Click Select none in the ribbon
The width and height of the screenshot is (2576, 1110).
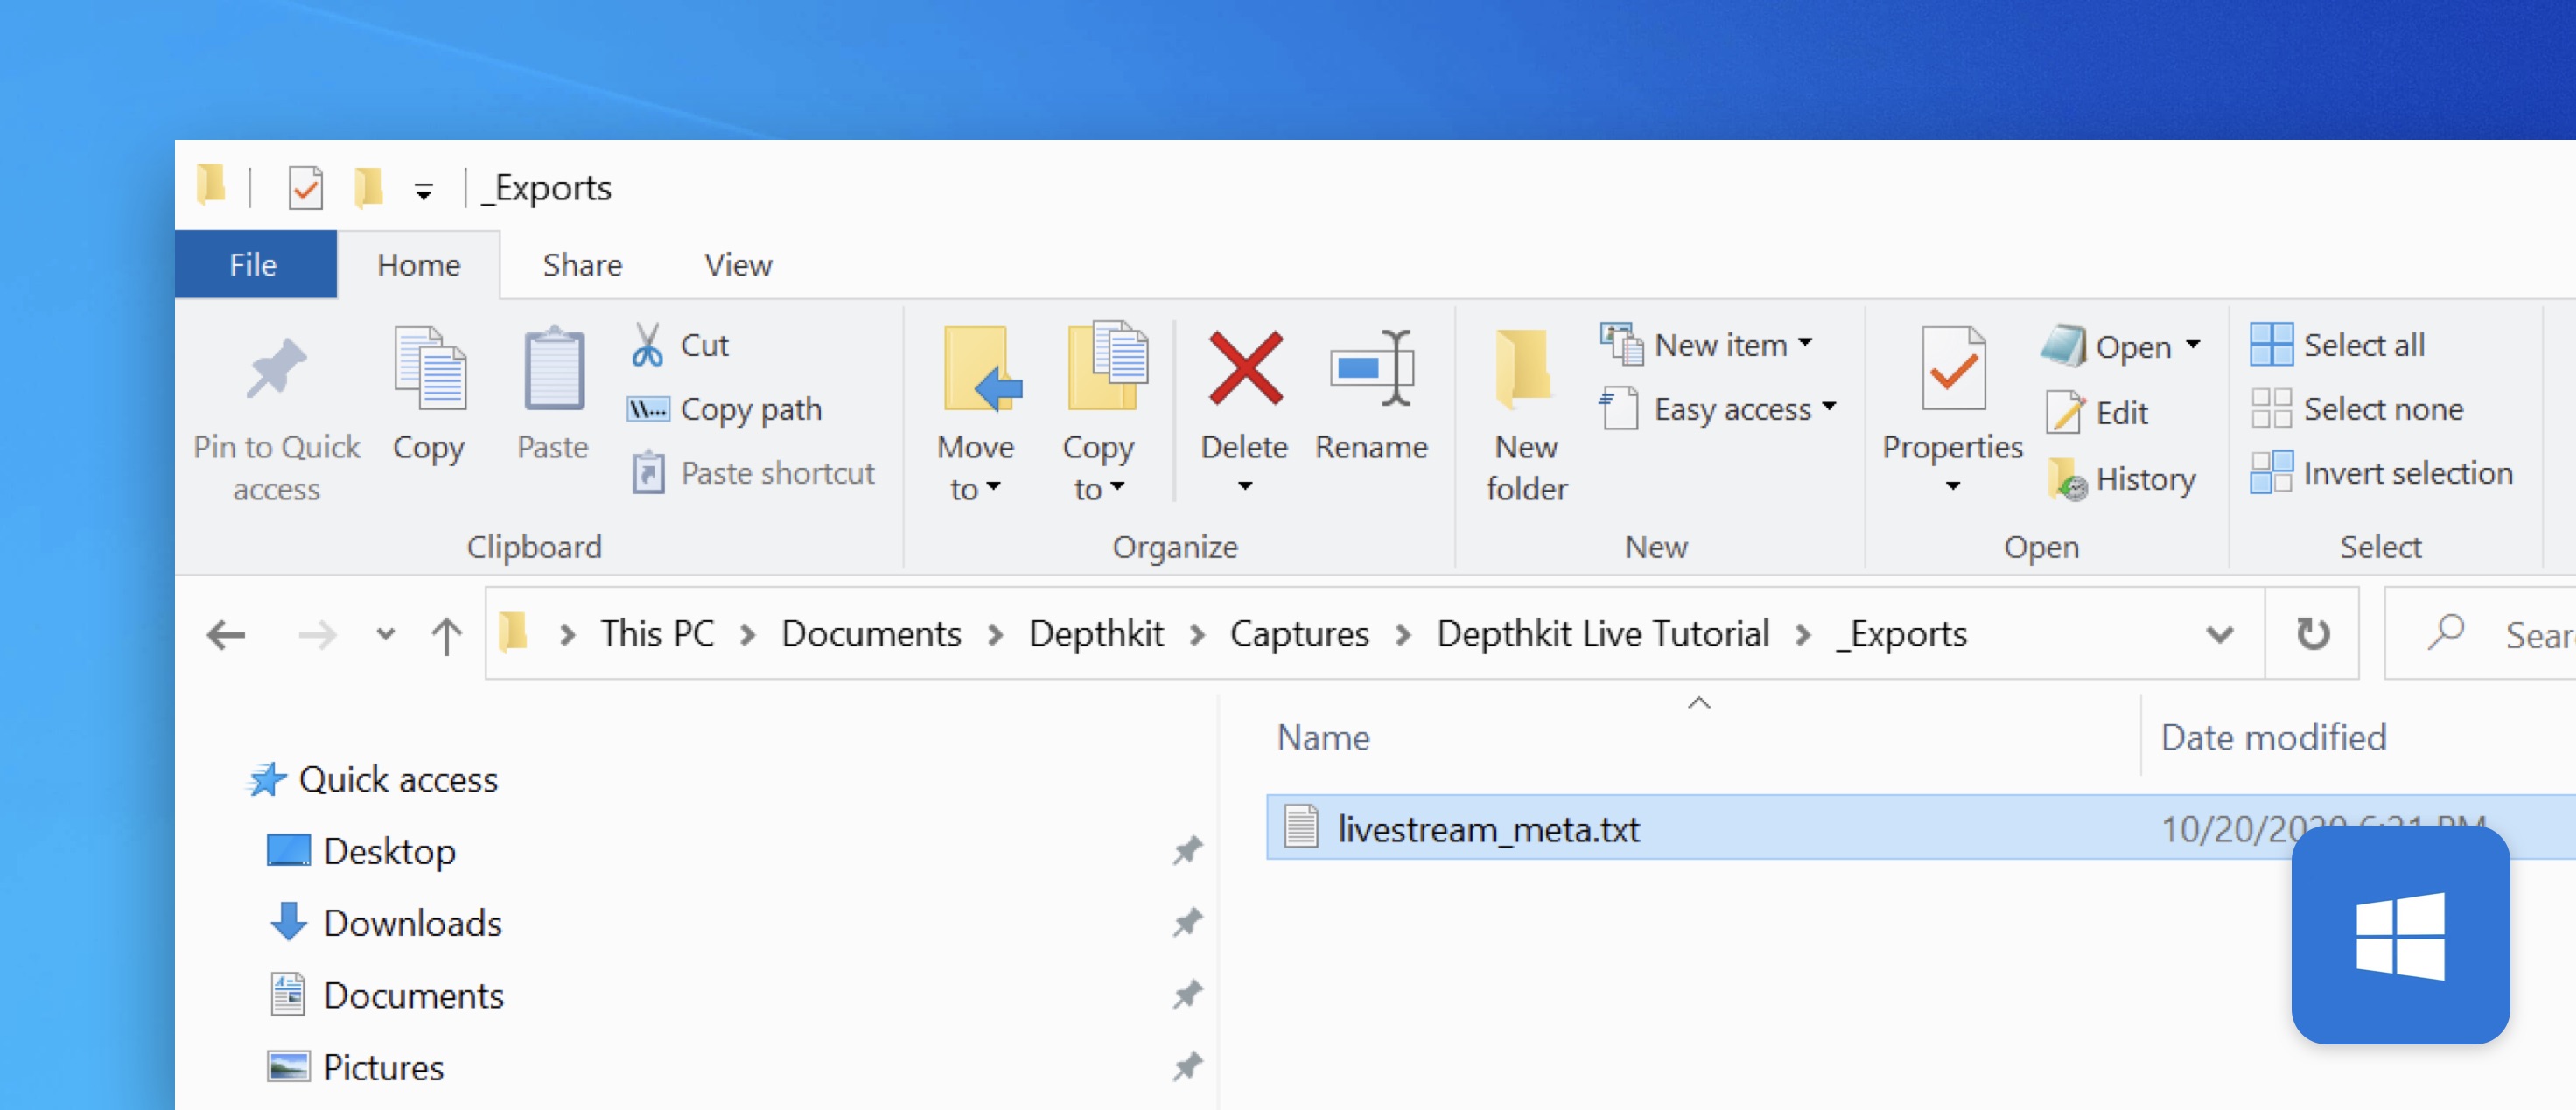pyautogui.click(x=2357, y=409)
